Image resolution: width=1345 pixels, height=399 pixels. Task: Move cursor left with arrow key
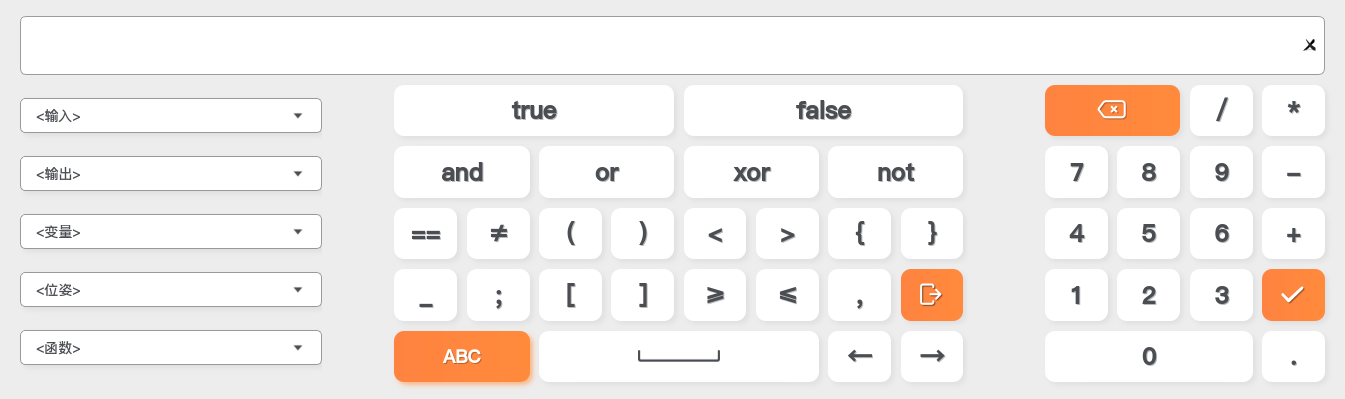point(859,356)
